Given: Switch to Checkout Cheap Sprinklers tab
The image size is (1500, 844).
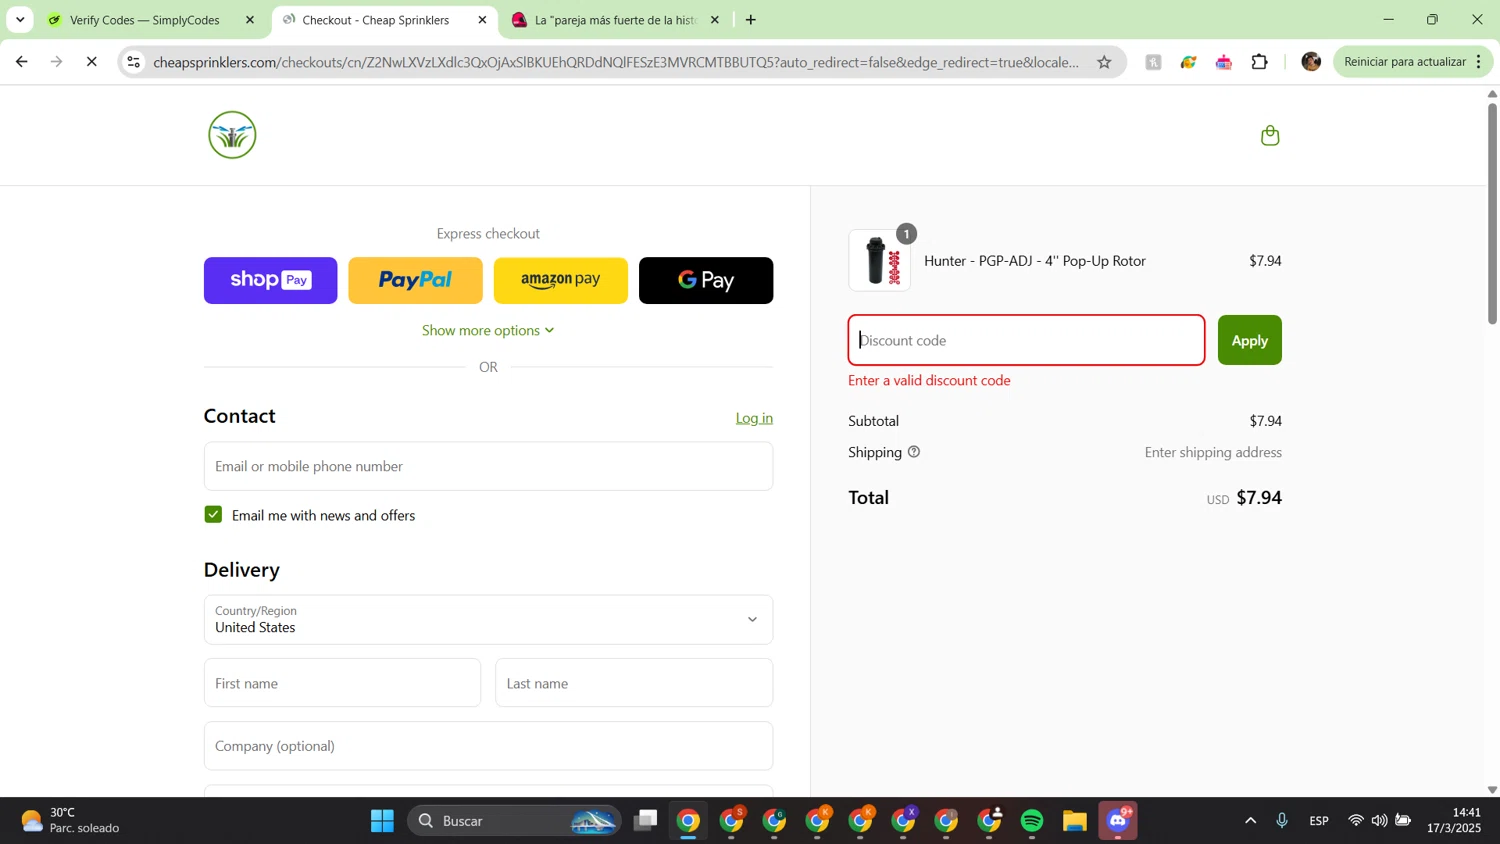Looking at the screenshot, I should coord(377,20).
